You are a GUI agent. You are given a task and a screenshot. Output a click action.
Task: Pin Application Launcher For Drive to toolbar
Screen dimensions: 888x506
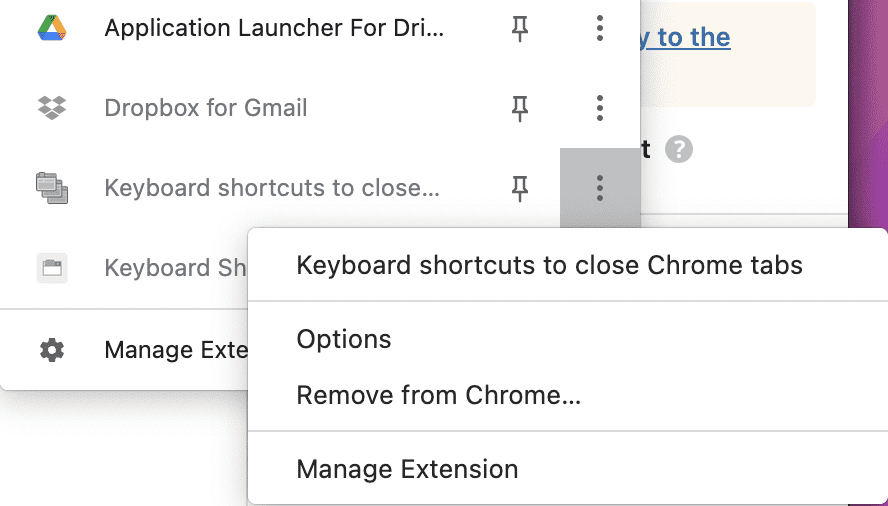520,28
